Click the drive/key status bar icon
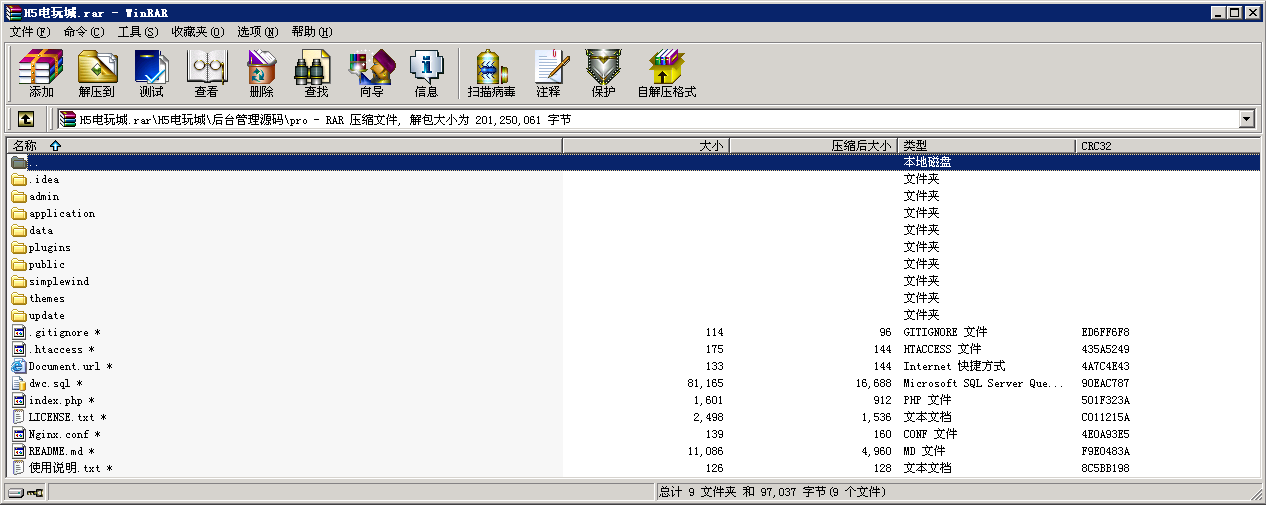1266x505 pixels. pos(26,492)
